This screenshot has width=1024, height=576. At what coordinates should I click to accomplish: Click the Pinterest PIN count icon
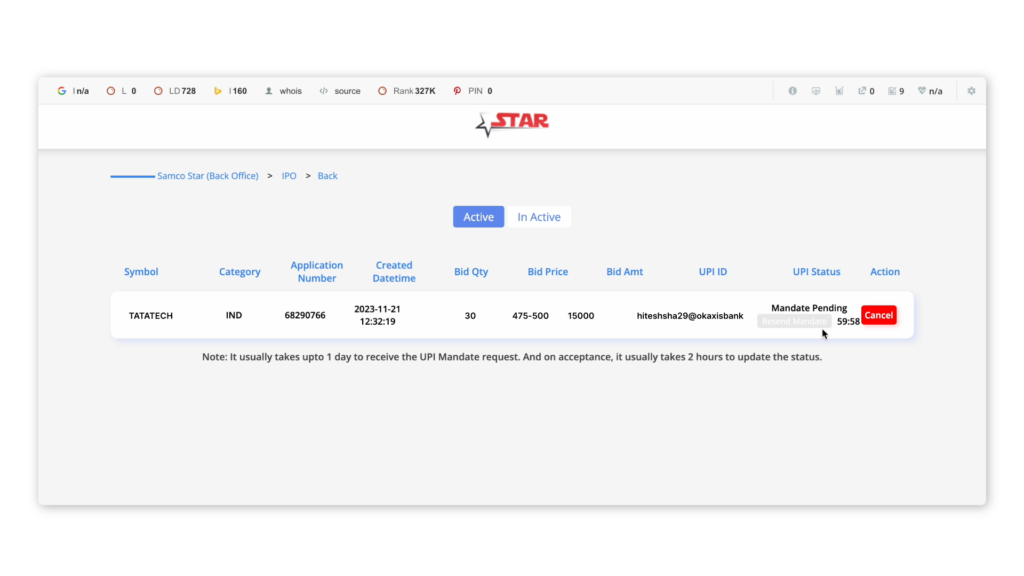[x=457, y=91]
